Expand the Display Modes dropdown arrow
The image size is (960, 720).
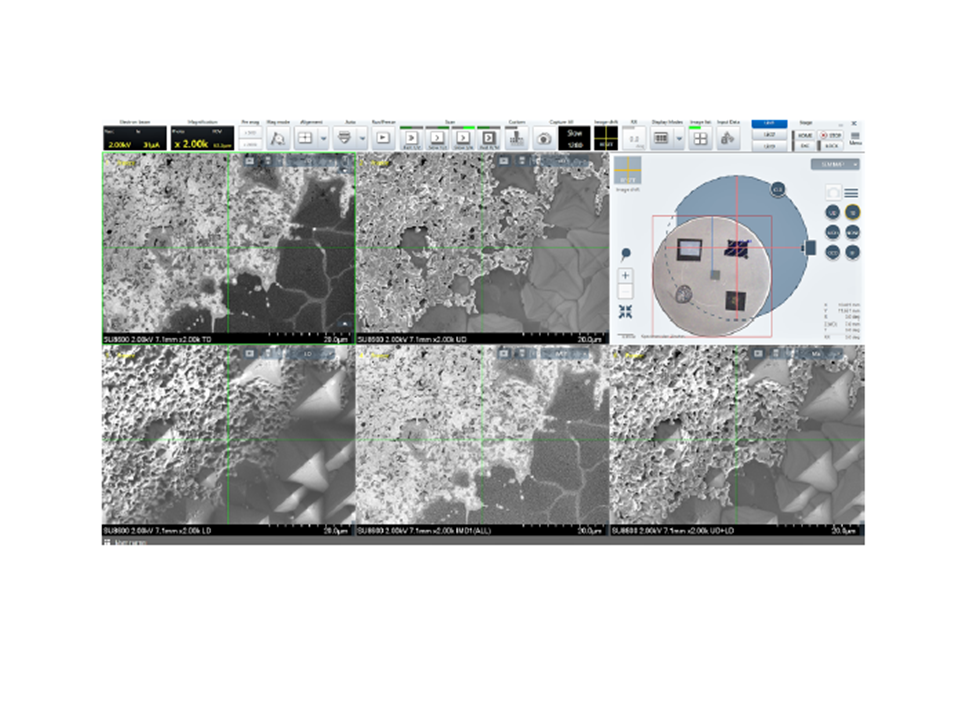pyautogui.click(x=679, y=139)
